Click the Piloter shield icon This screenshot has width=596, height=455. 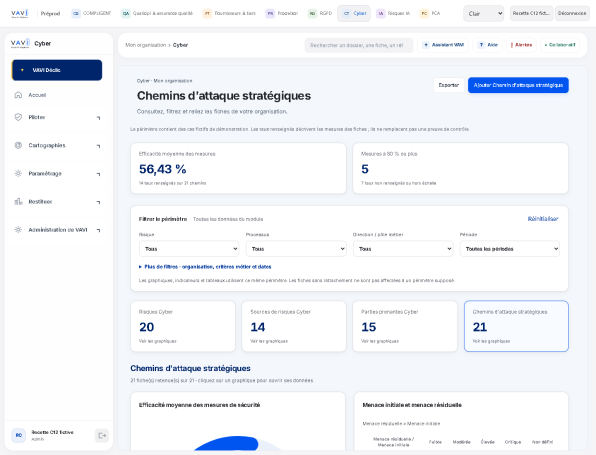18,117
